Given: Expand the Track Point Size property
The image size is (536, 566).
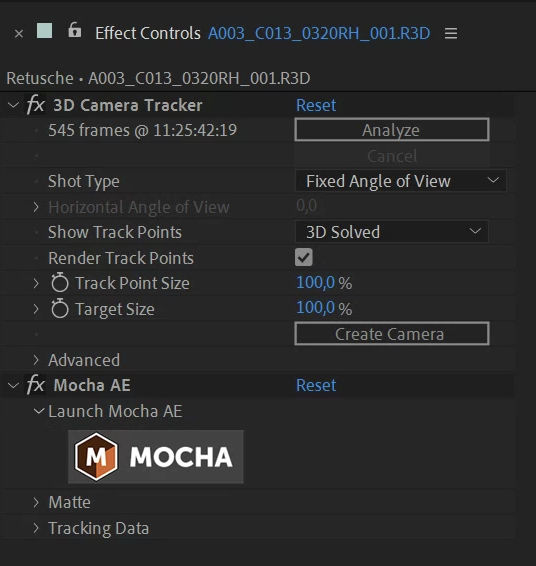Looking at the screenshot, I should pos(36,283).
